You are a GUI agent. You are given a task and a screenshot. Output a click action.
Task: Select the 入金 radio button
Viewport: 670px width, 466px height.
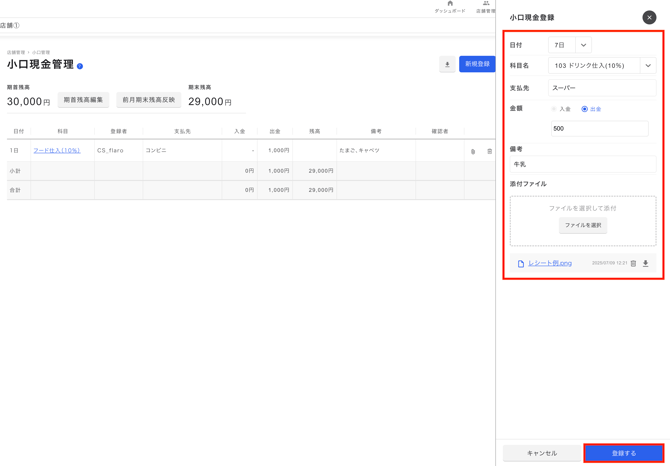(554, 109)
